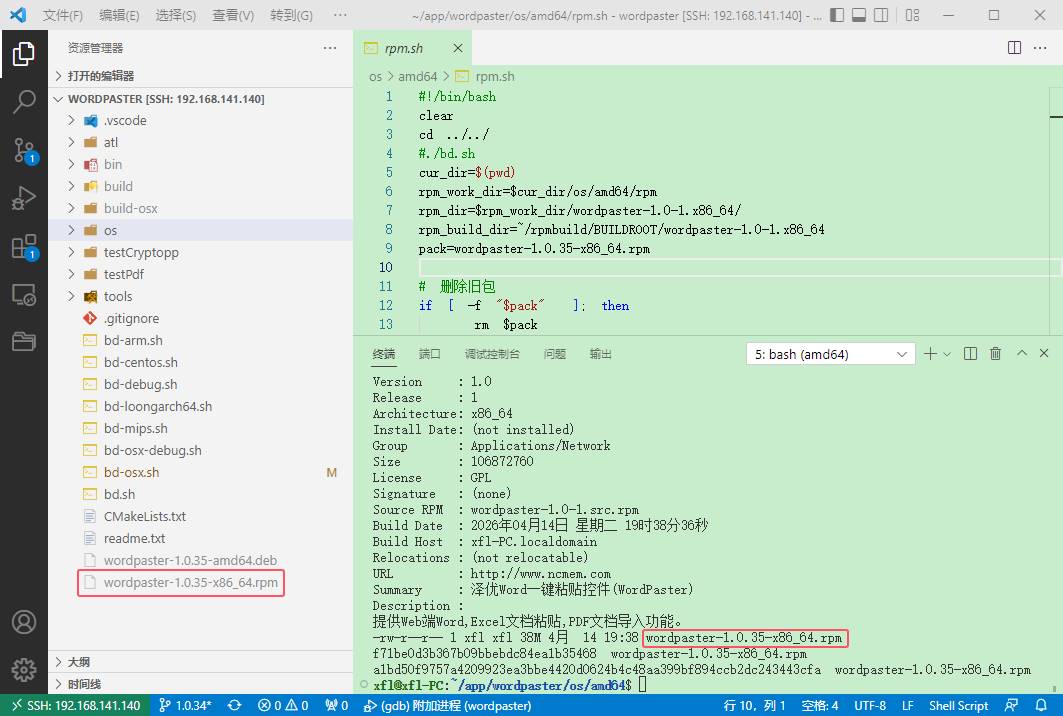Open the Manage settings gear

[x=23, y=669]
